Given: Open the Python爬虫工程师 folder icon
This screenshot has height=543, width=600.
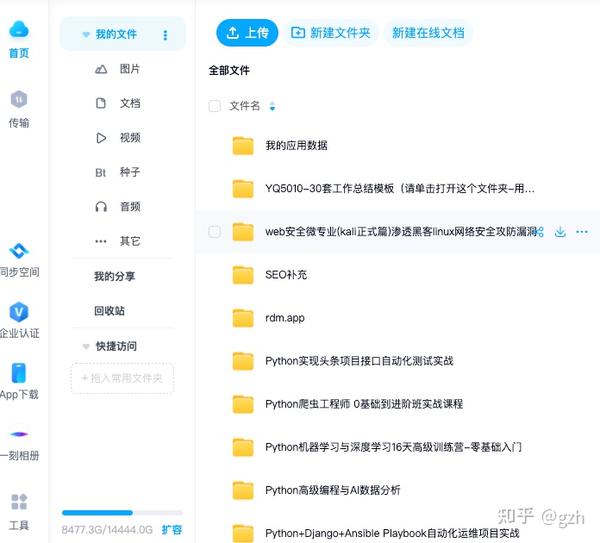Looking at the screenshot, I should pyautogui.click(x=243, y=404).
